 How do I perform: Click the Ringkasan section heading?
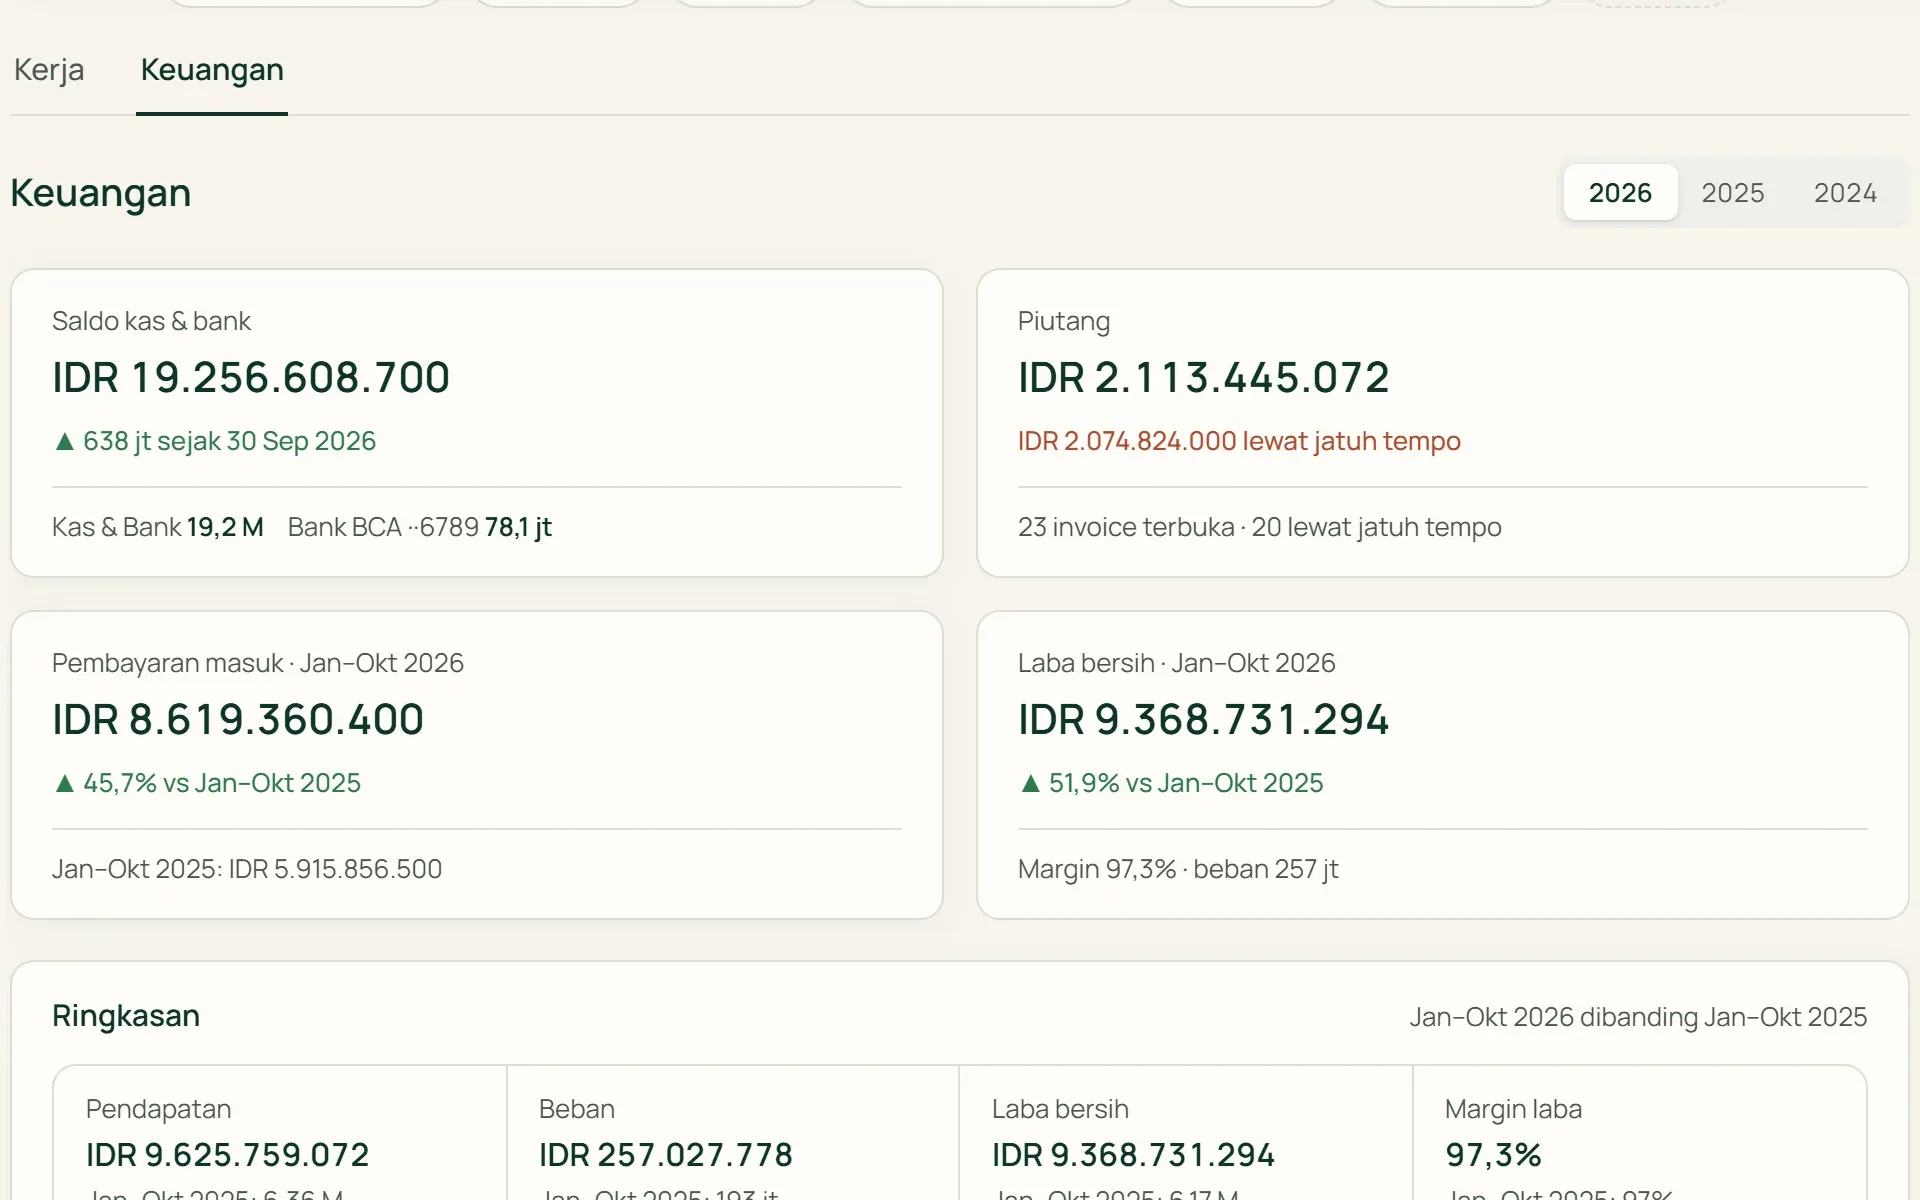[126, 1016]
